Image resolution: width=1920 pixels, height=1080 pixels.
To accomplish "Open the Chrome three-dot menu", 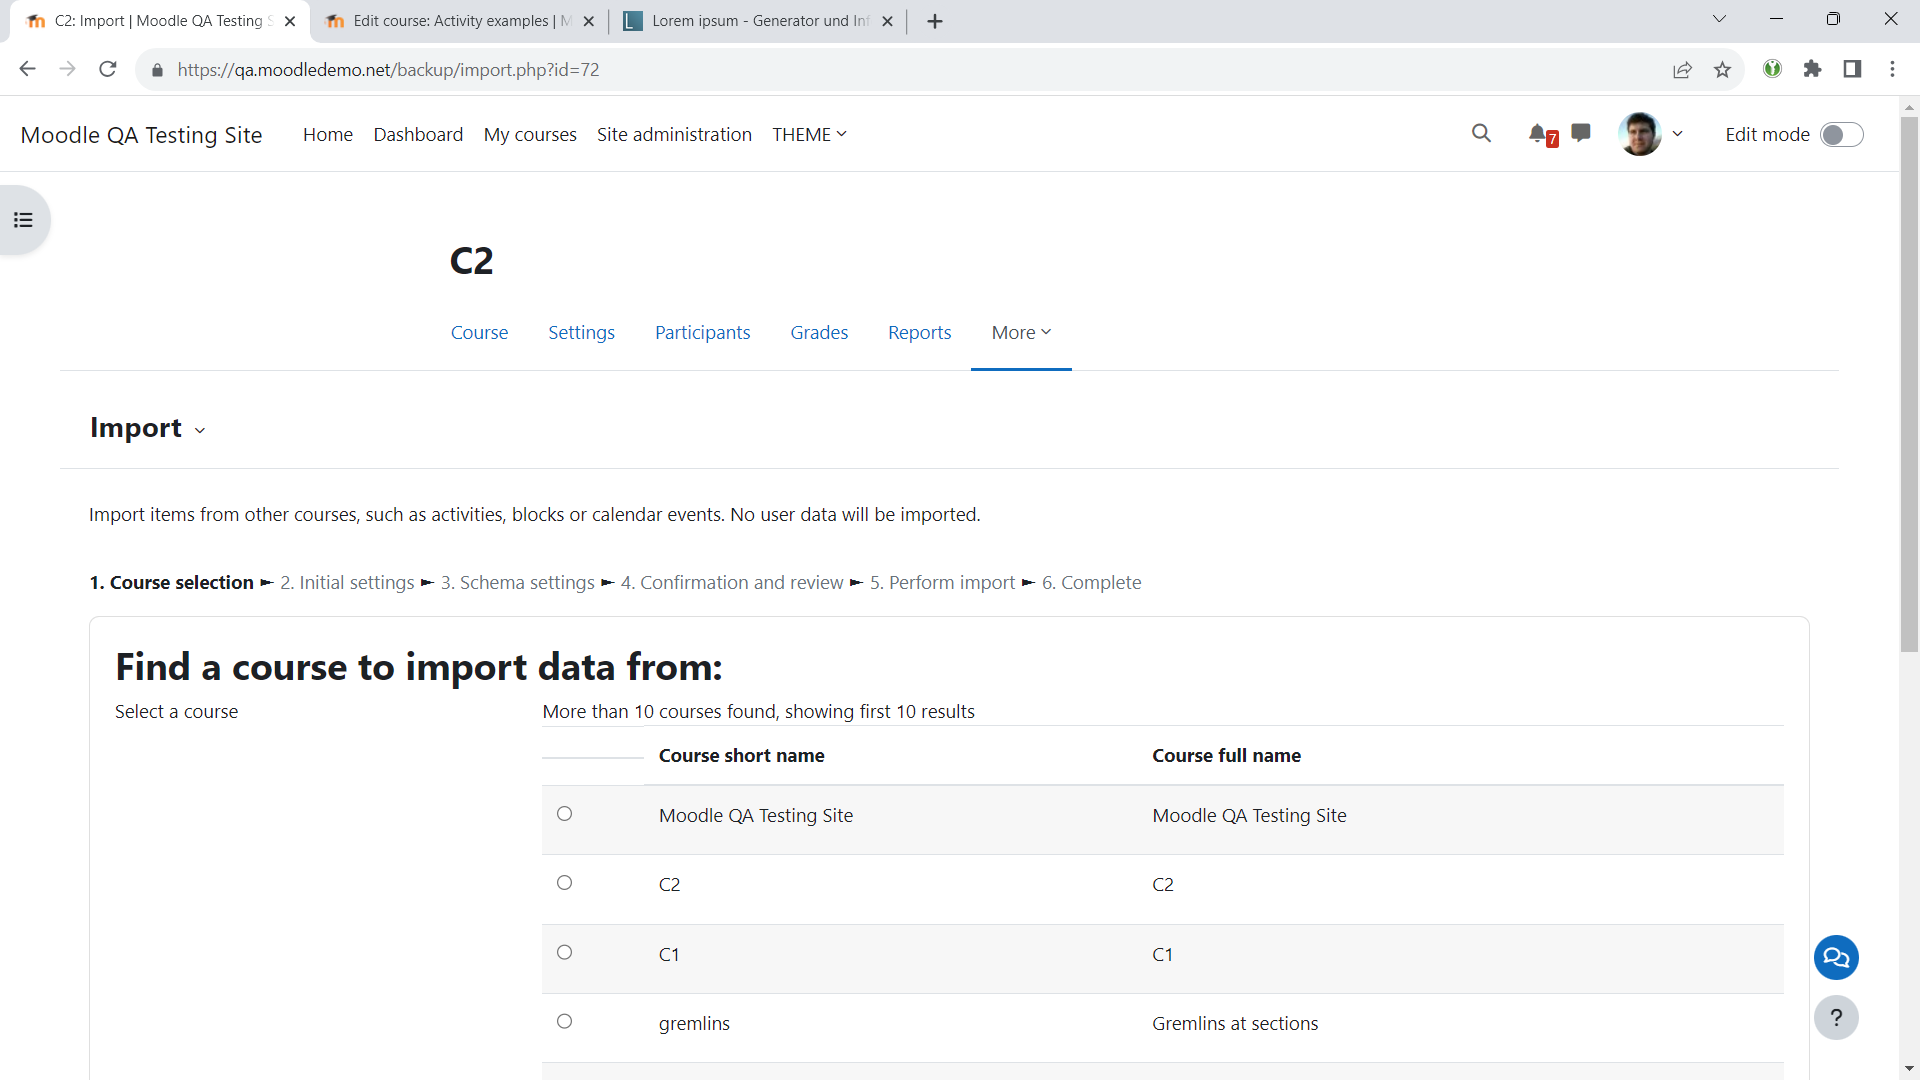I will pyautogui.click(x=1892, y=69).
